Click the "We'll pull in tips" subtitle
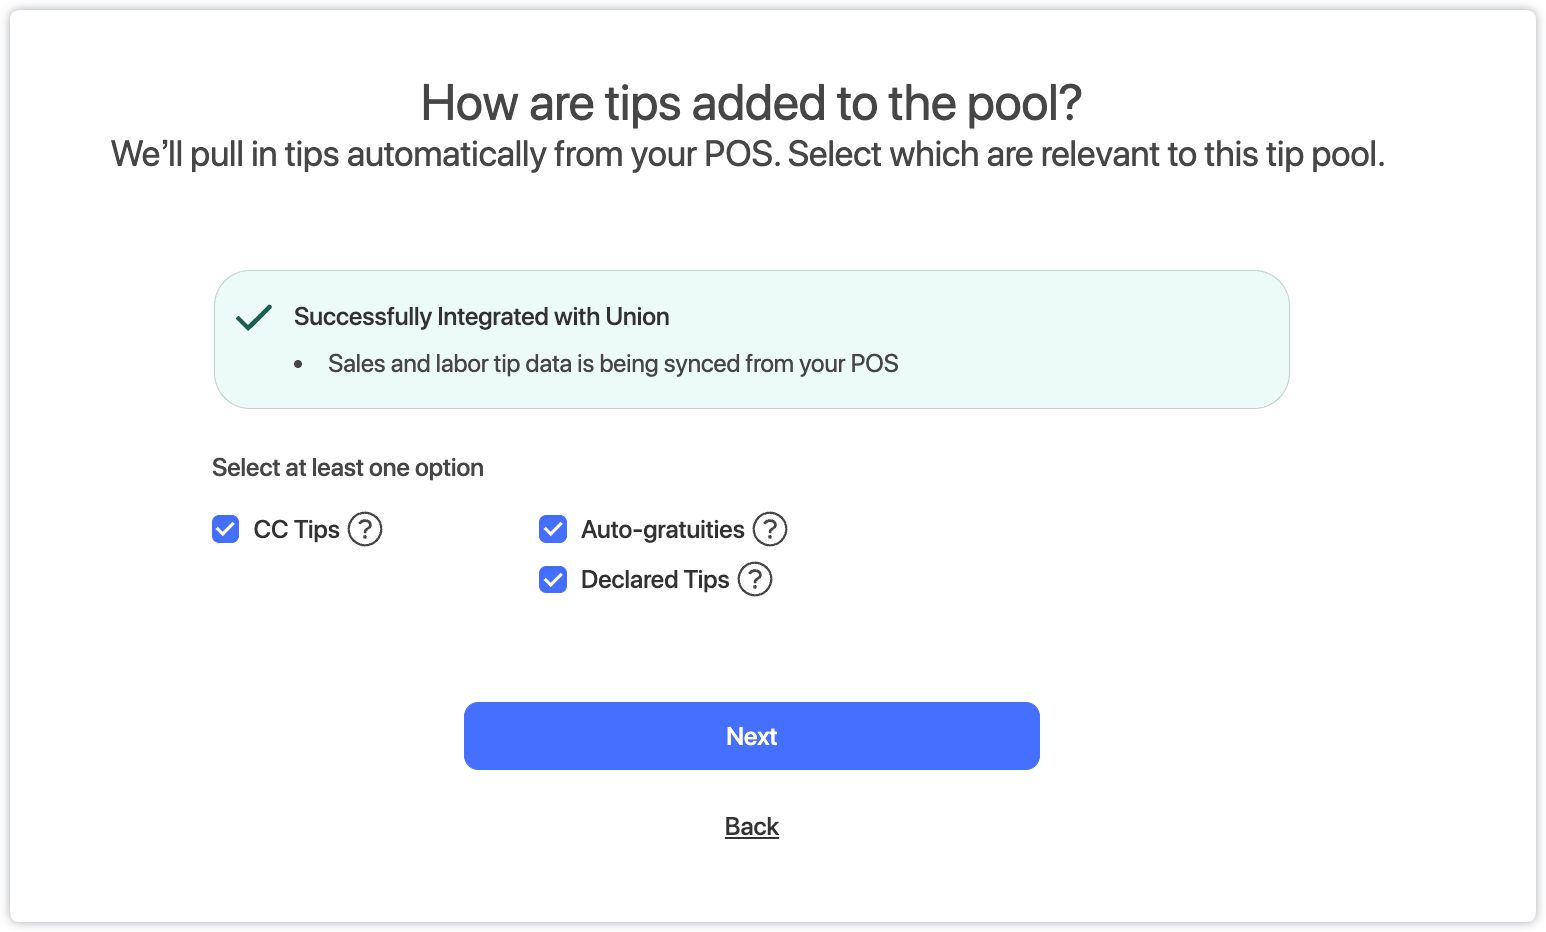 coord(748,155)
